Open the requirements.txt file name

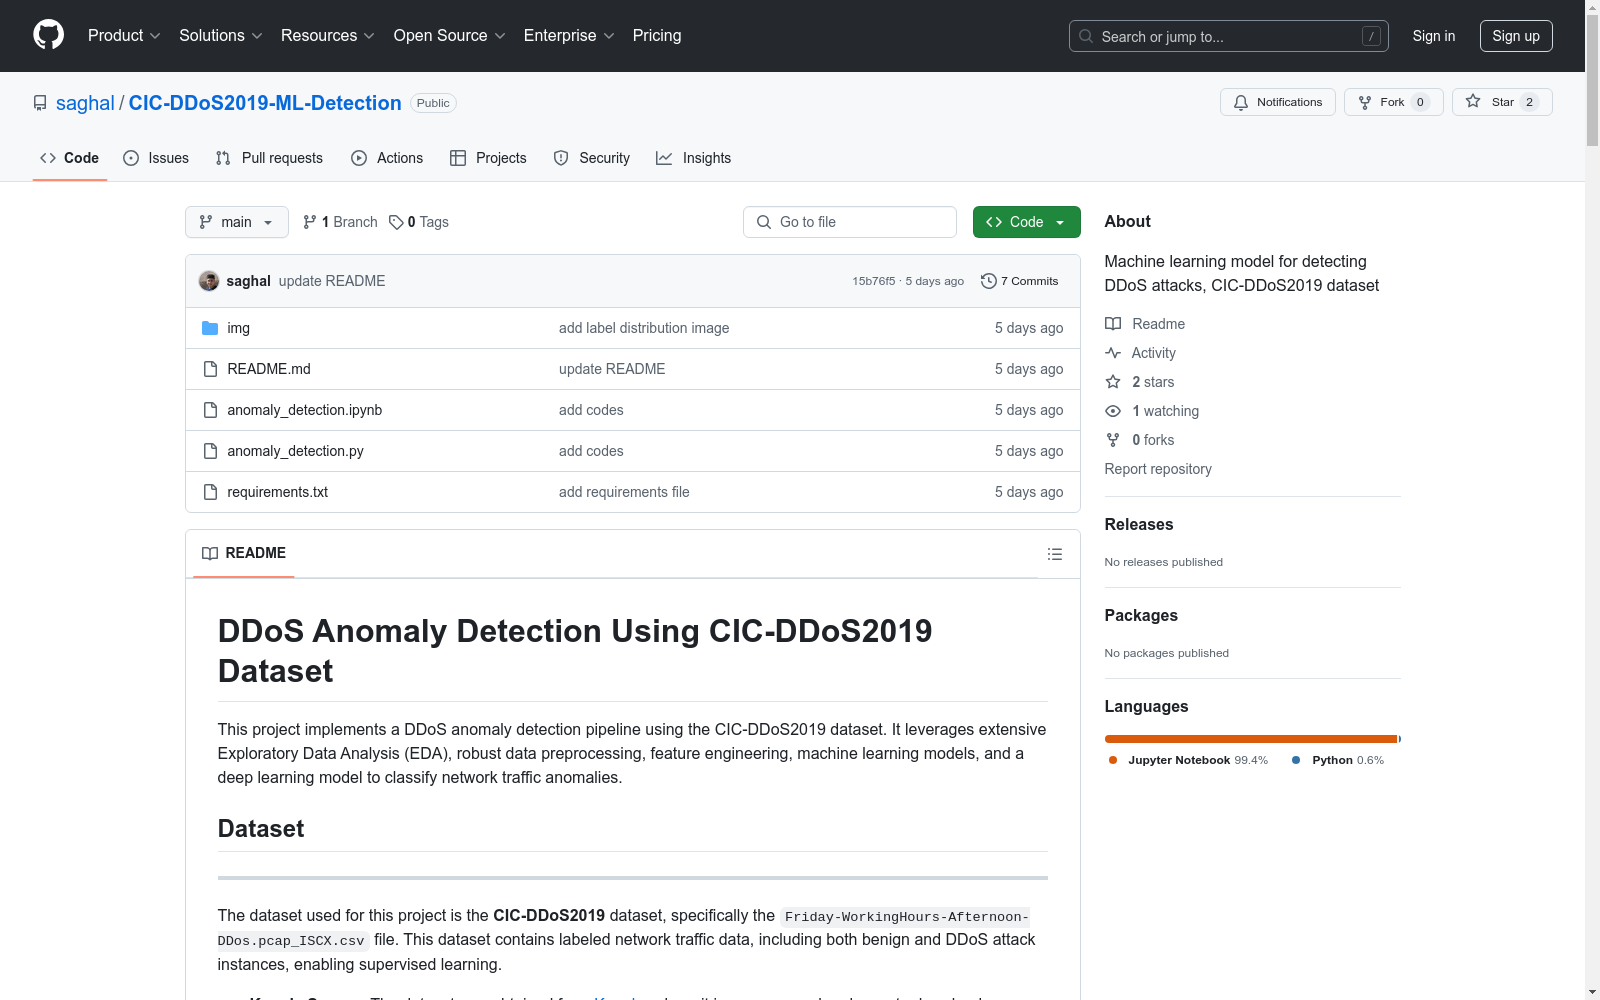[278, 492]
